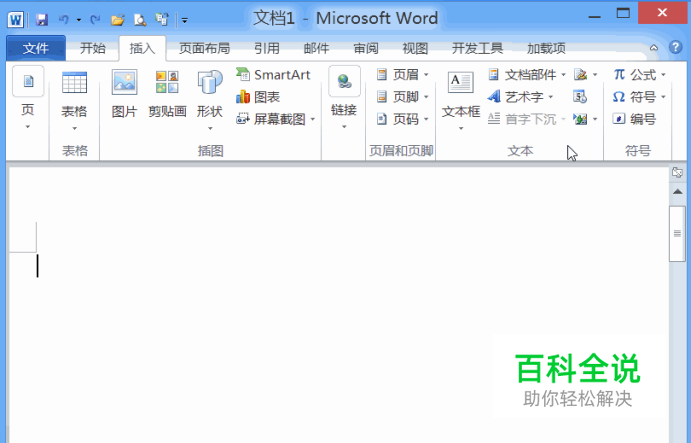Viewport: 691px width, 443px height.
Task: Open print preview from quick access toolbar
Action: pyautogui.click(x=140, y=19)
